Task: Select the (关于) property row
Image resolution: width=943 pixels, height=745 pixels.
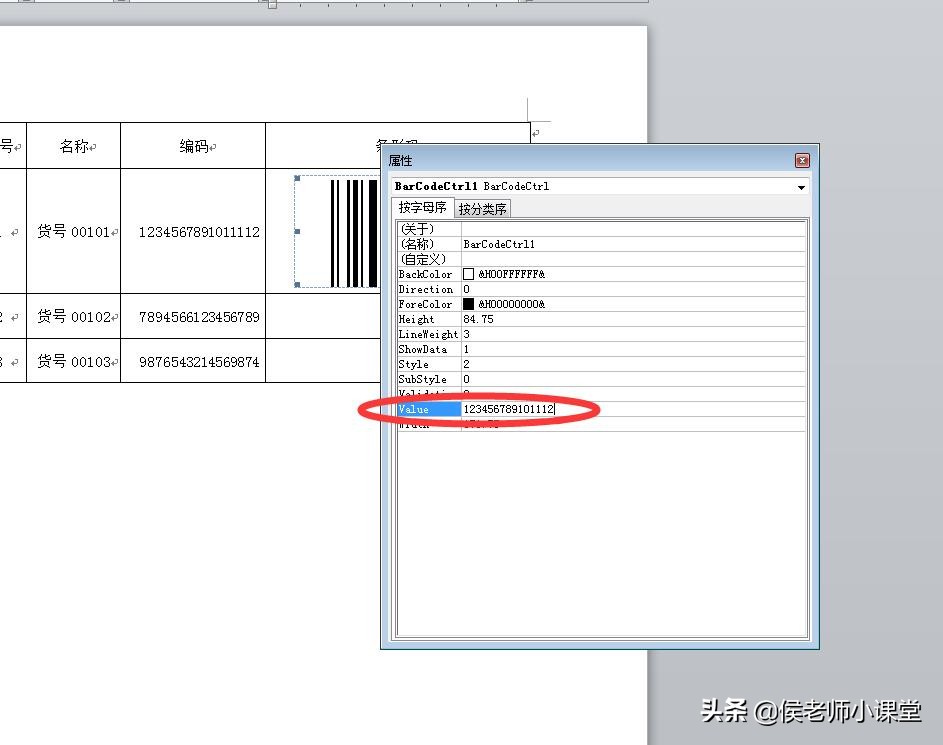Action: point(601,229)
